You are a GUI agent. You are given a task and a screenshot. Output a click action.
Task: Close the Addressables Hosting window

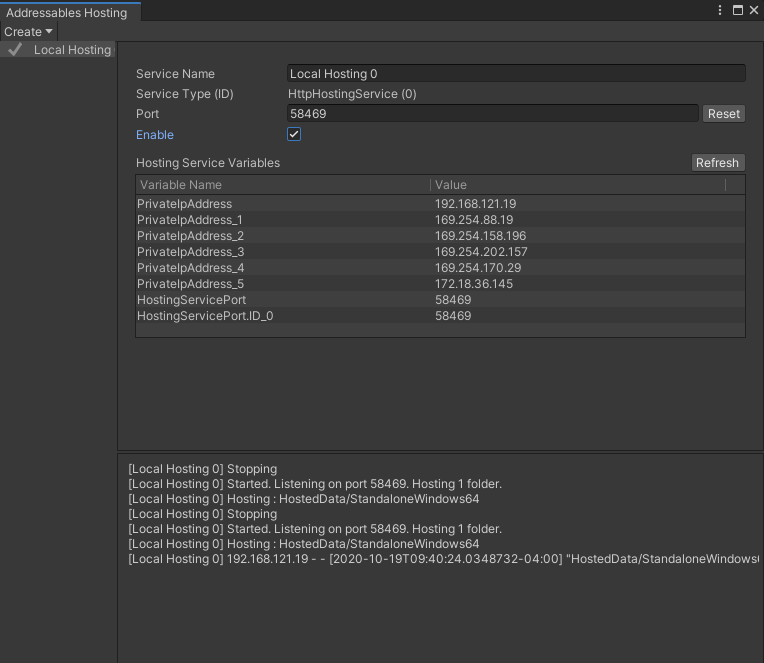pos(754,10)
